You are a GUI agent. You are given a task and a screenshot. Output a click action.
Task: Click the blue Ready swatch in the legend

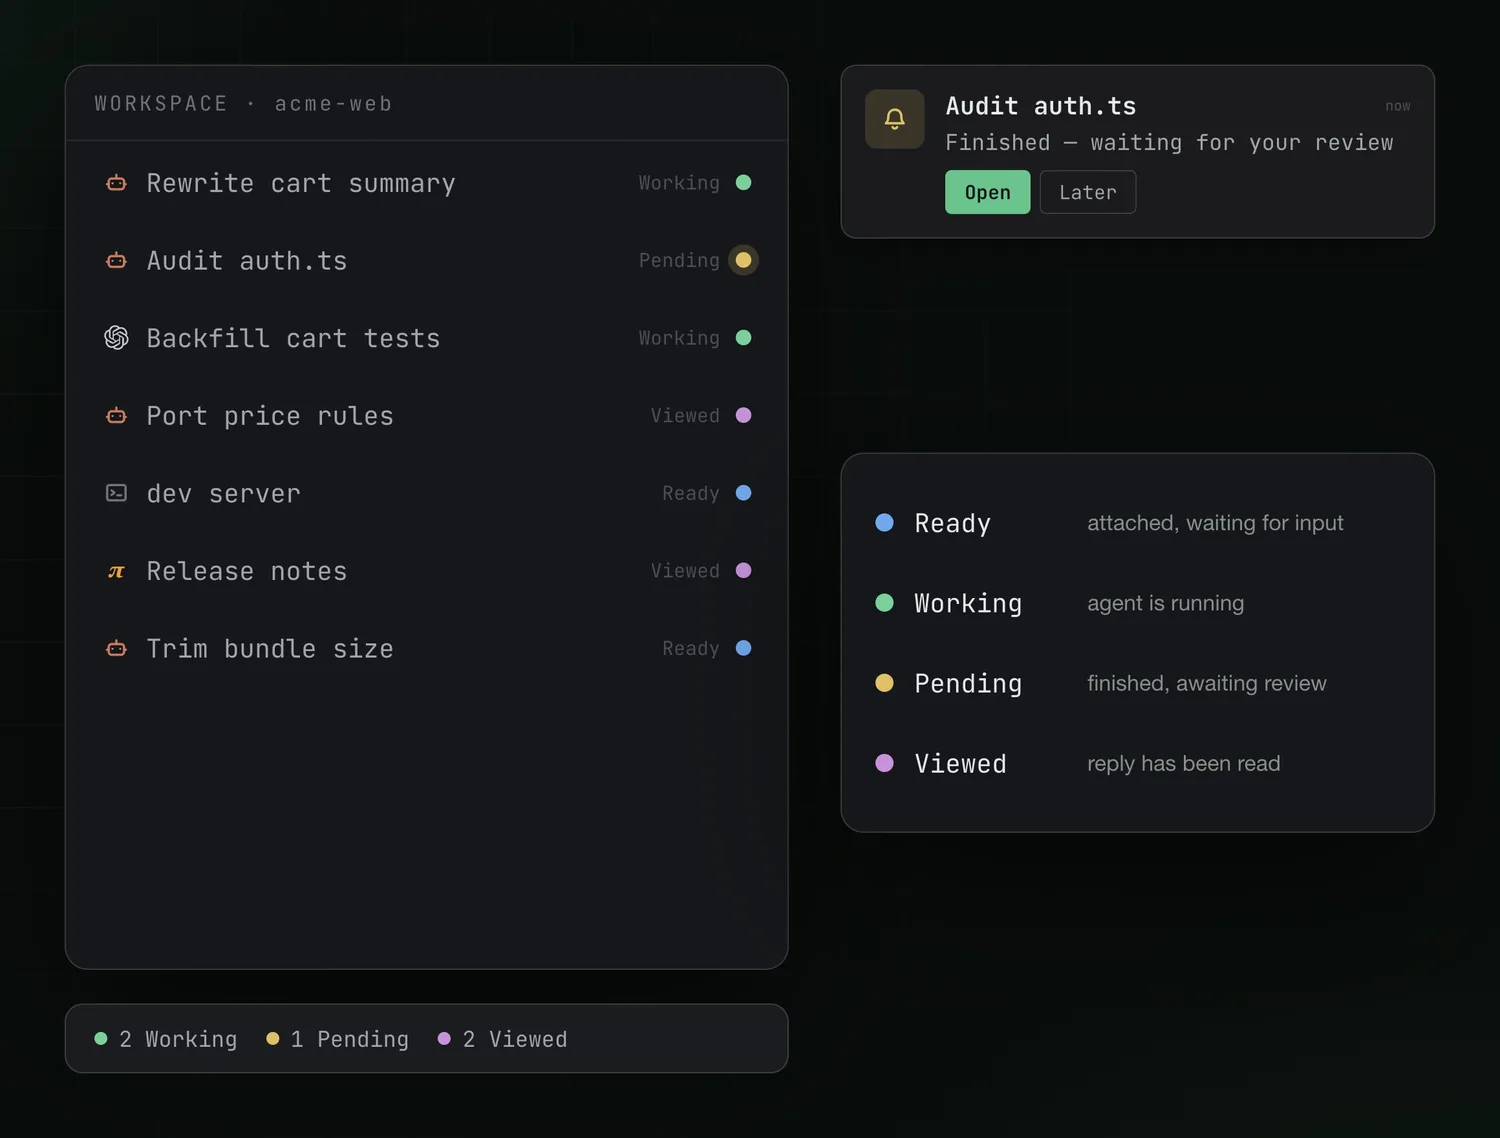[x=884, y=522]
